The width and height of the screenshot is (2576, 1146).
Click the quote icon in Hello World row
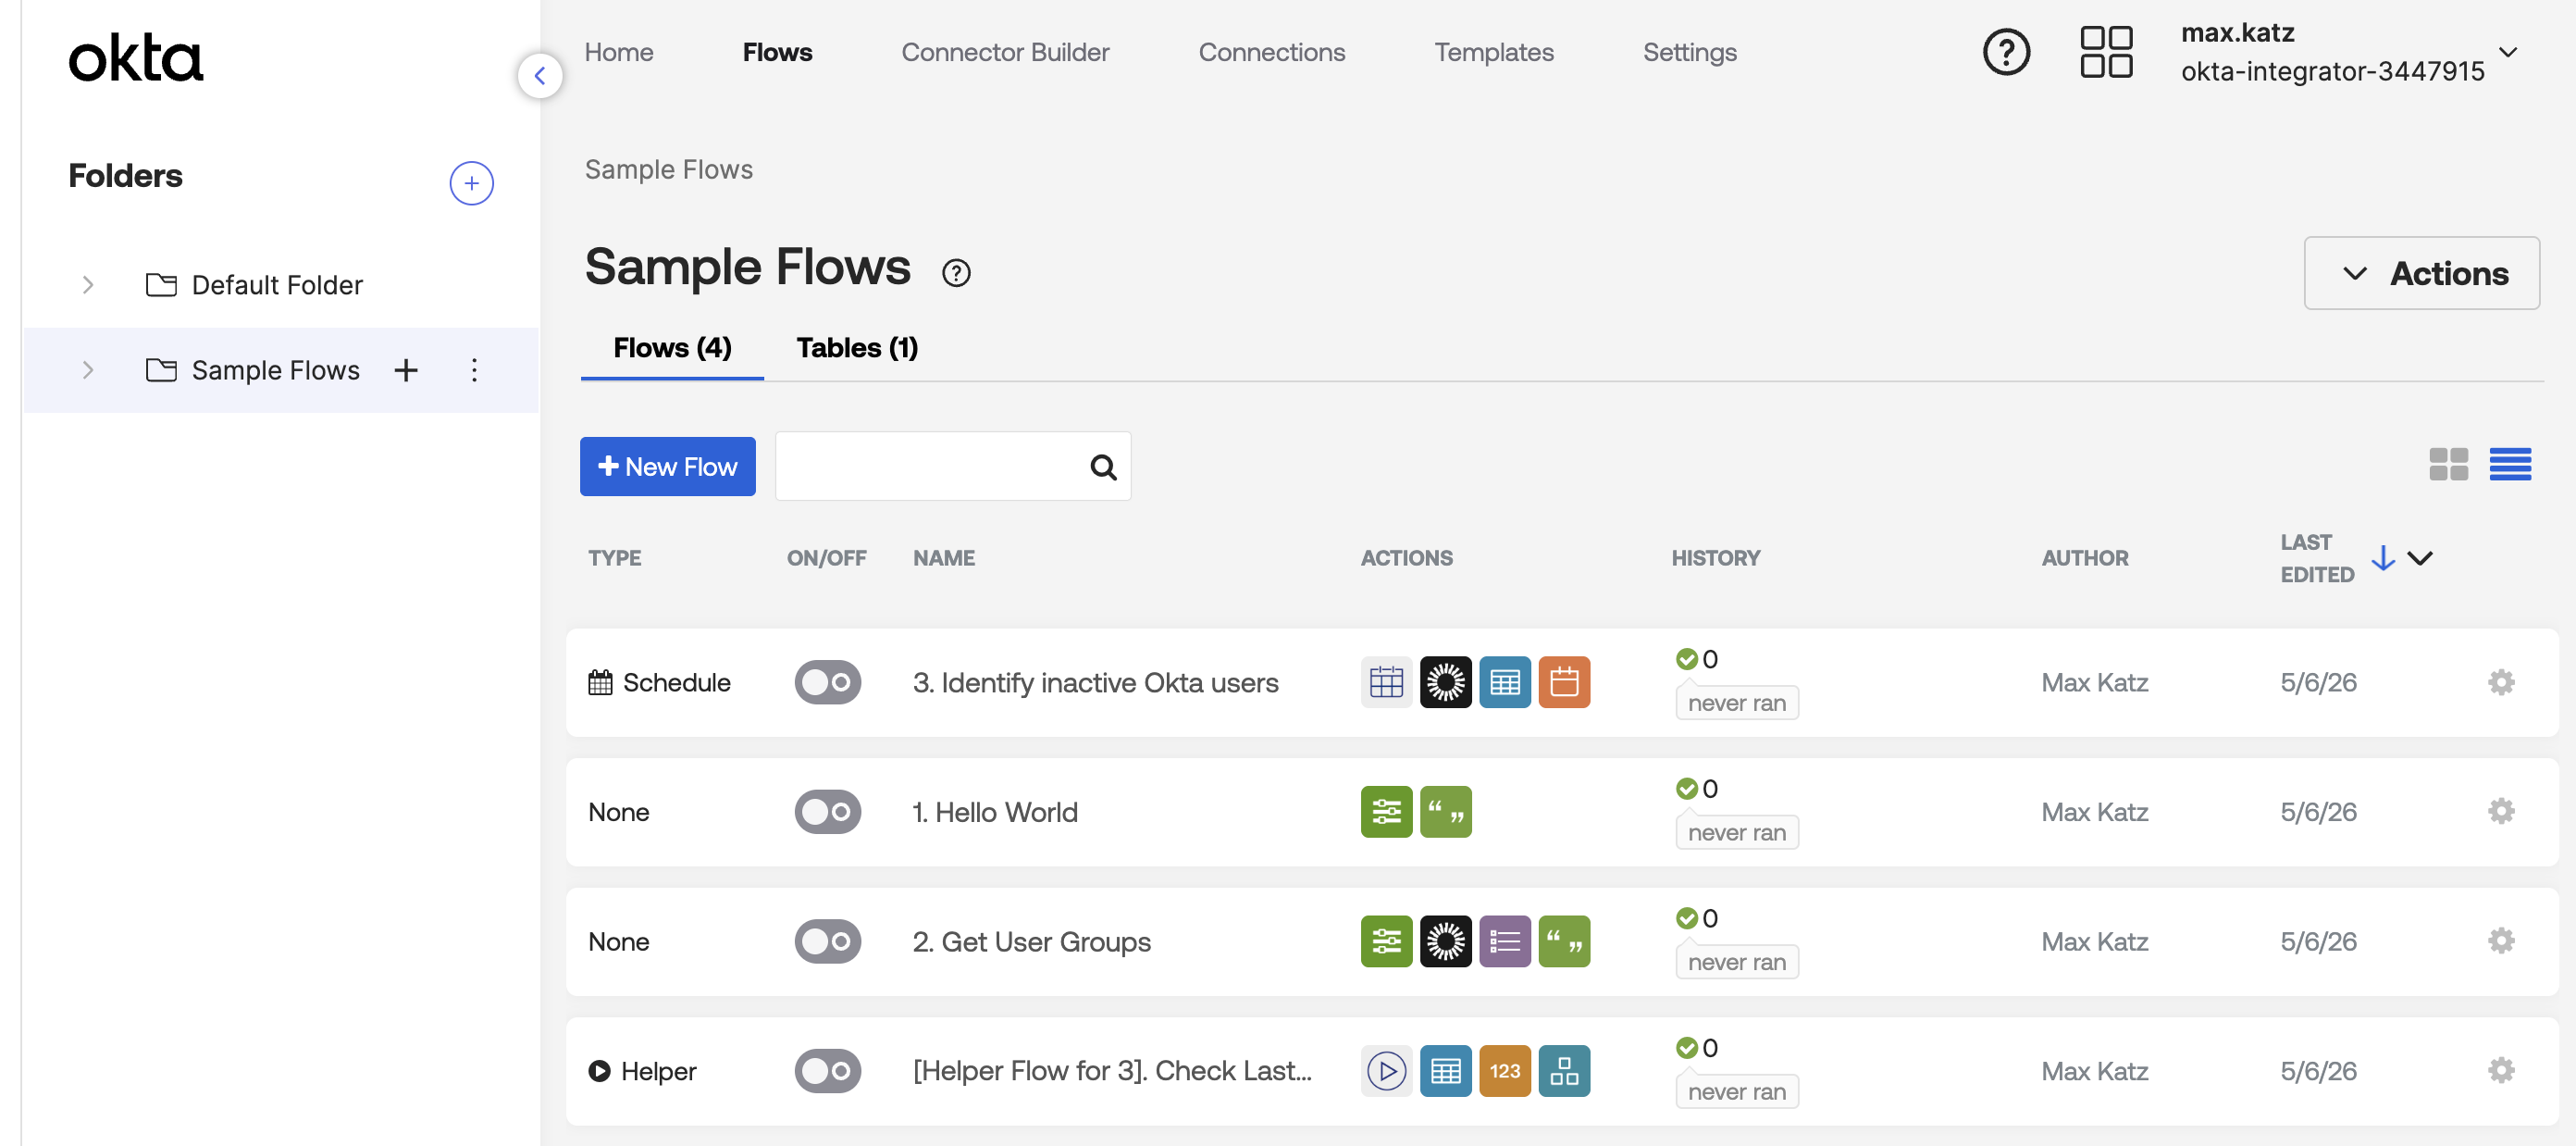(1445, 812)
